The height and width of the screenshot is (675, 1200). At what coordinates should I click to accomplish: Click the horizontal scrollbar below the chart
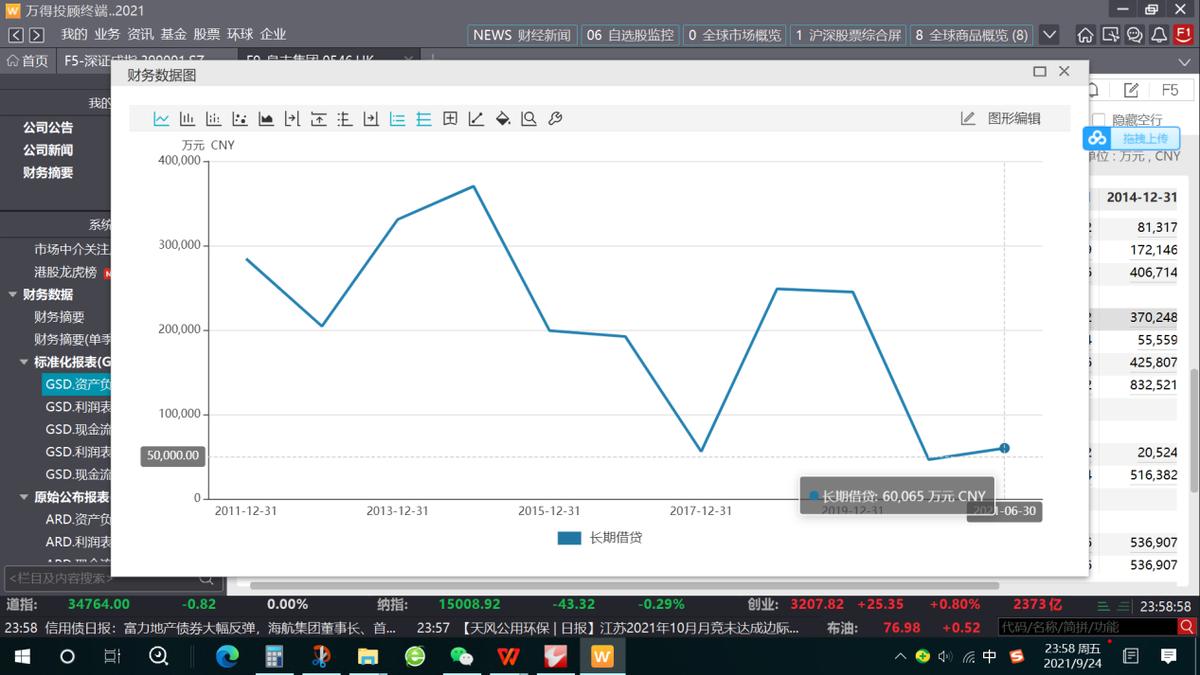point(624,585)
